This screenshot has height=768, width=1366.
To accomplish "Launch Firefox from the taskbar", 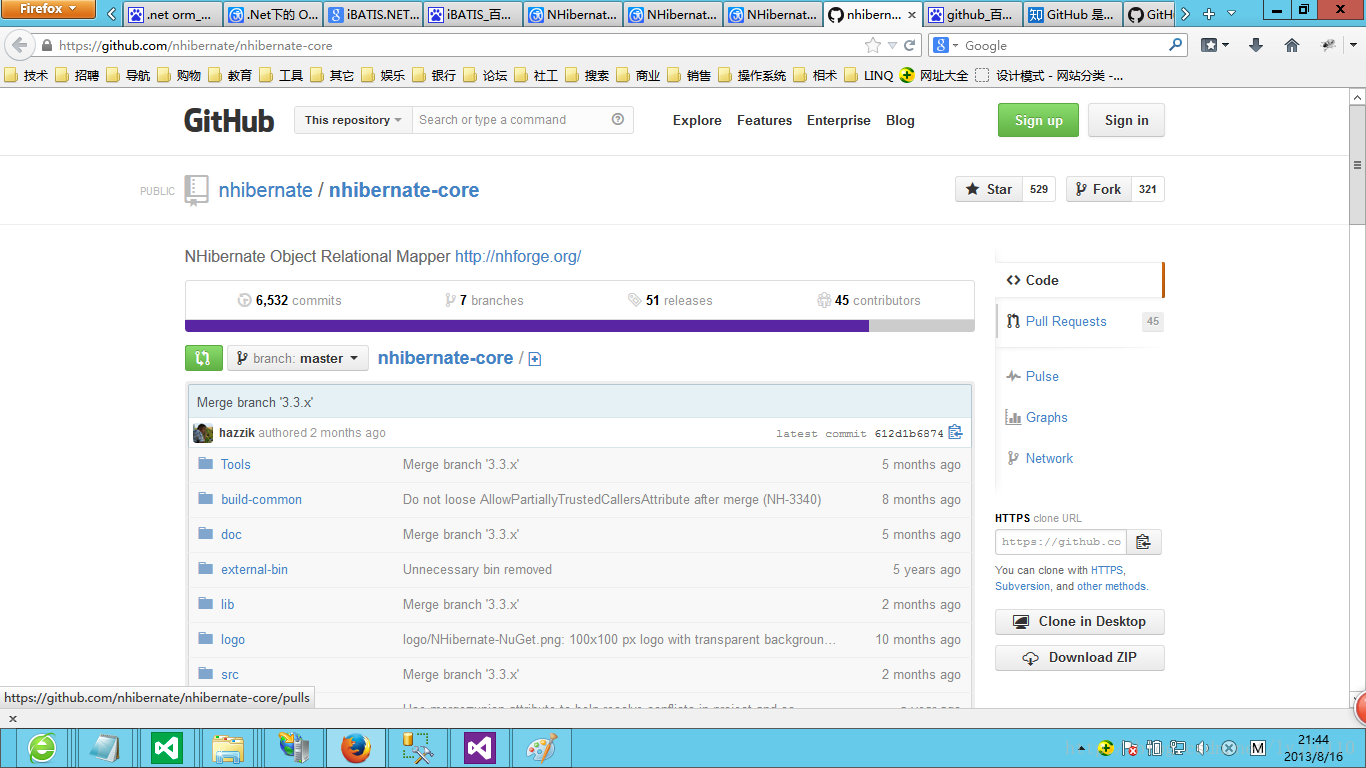I will (x=355, y=747).
